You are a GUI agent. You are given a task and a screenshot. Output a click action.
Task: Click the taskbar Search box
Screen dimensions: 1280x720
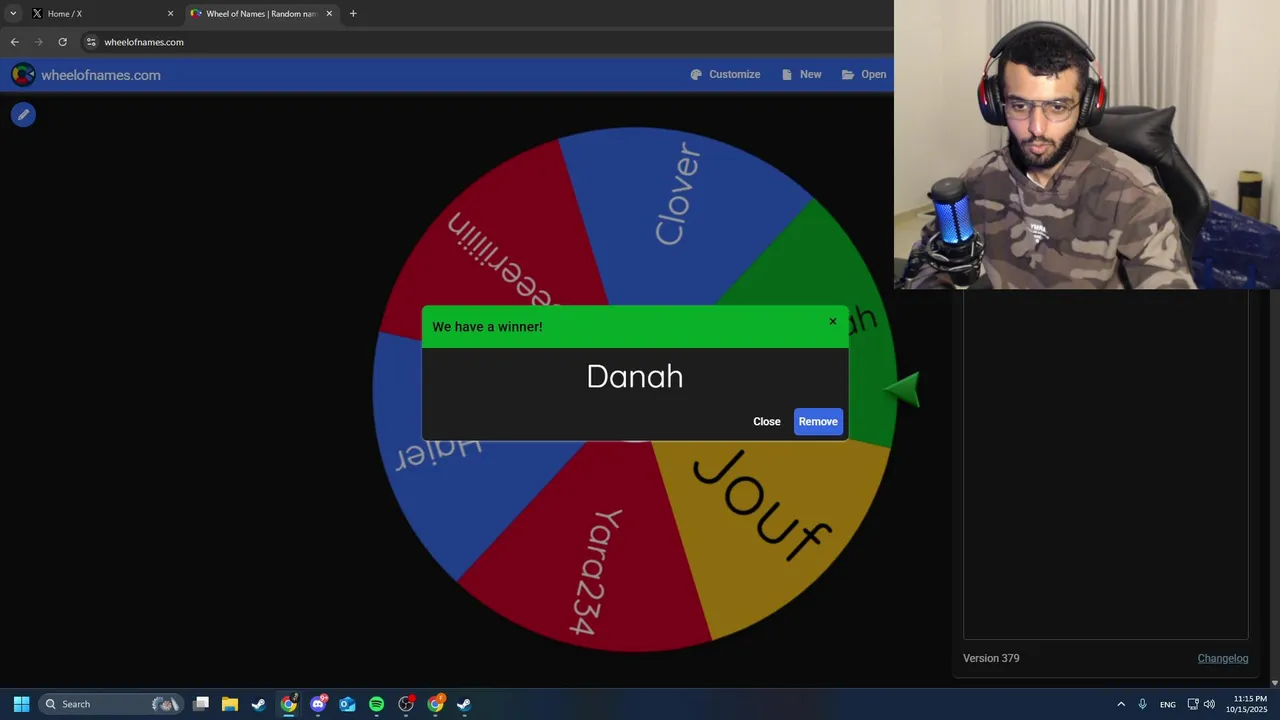112,704
